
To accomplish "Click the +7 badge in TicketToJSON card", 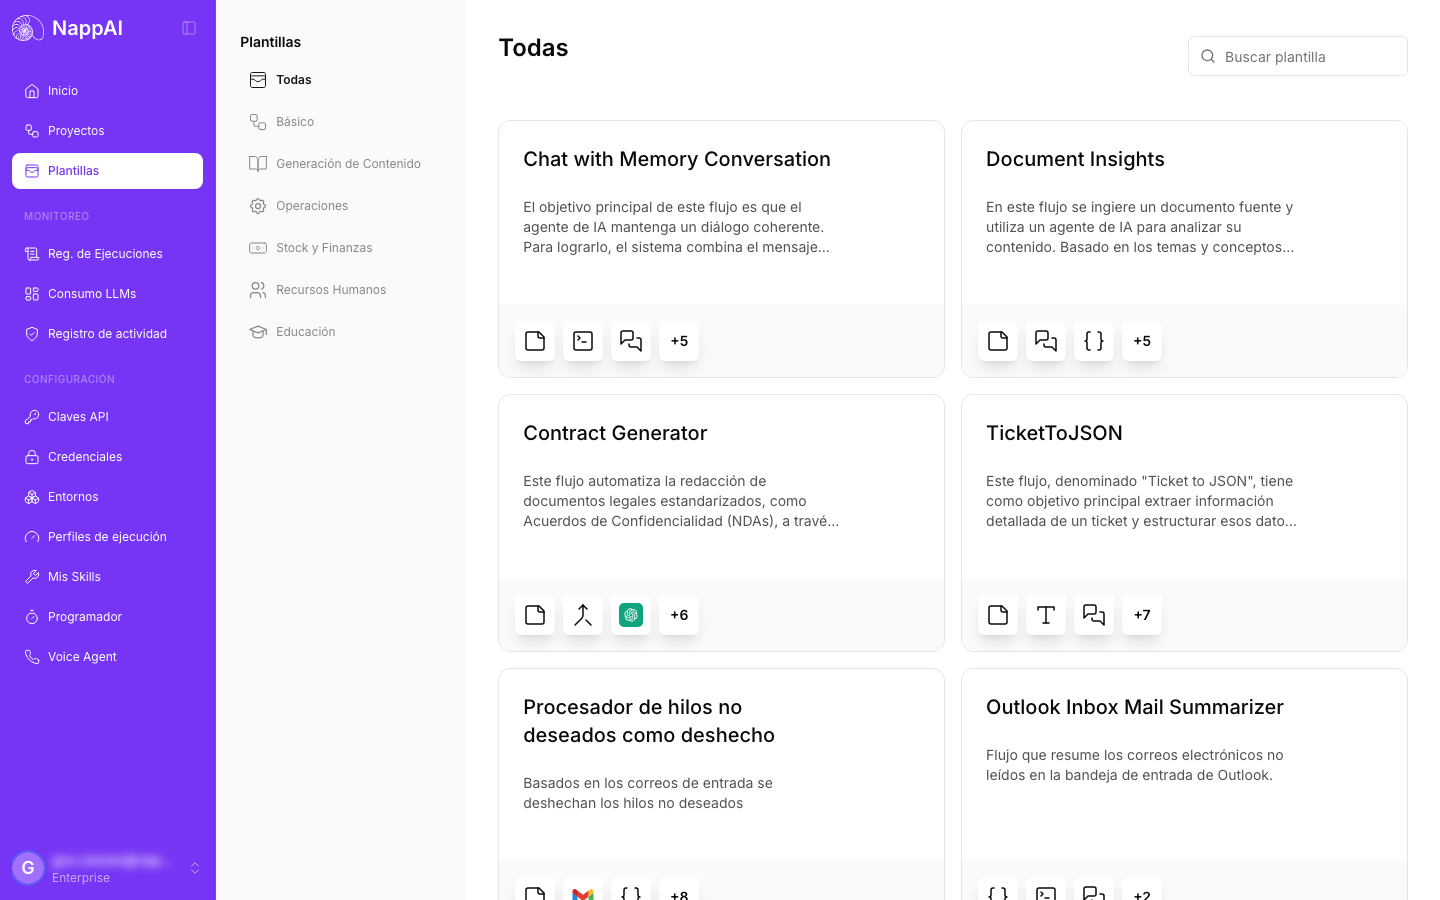I will (x=1142, y=615).
